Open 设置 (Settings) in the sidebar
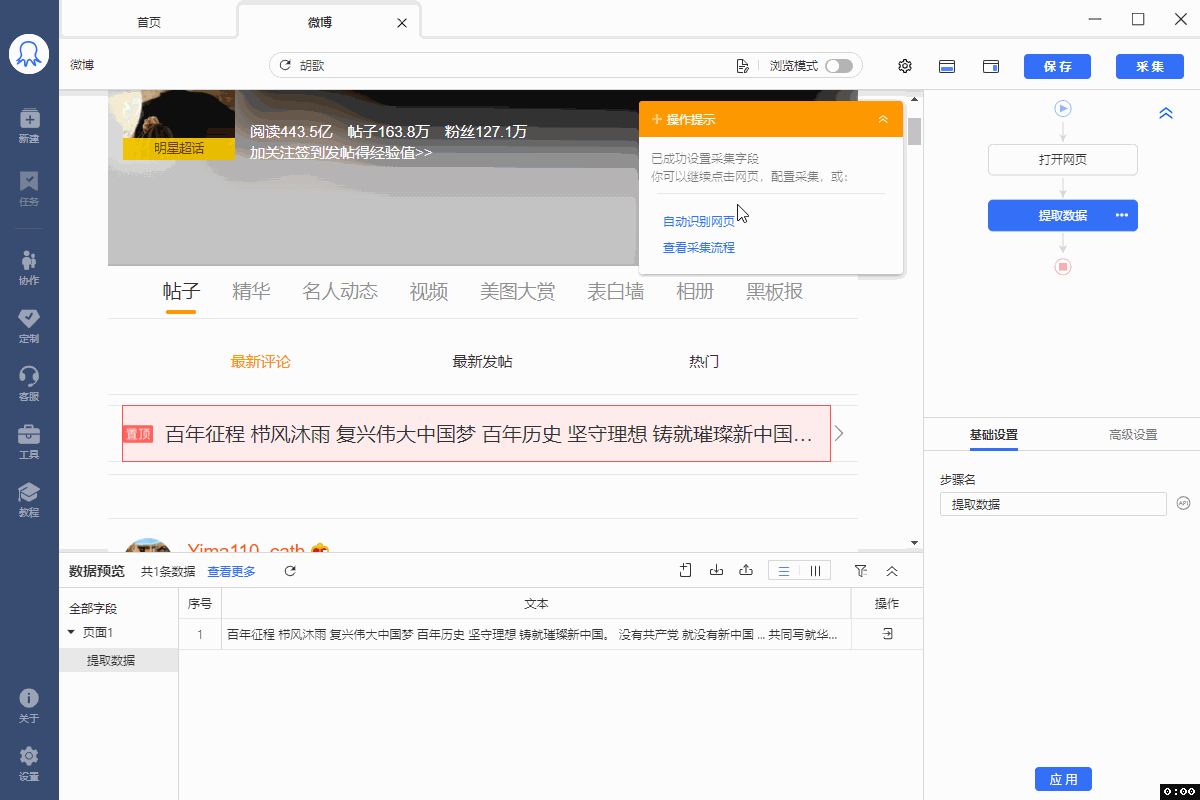Screen dimensions: 1200x800 tap(29, 763)
